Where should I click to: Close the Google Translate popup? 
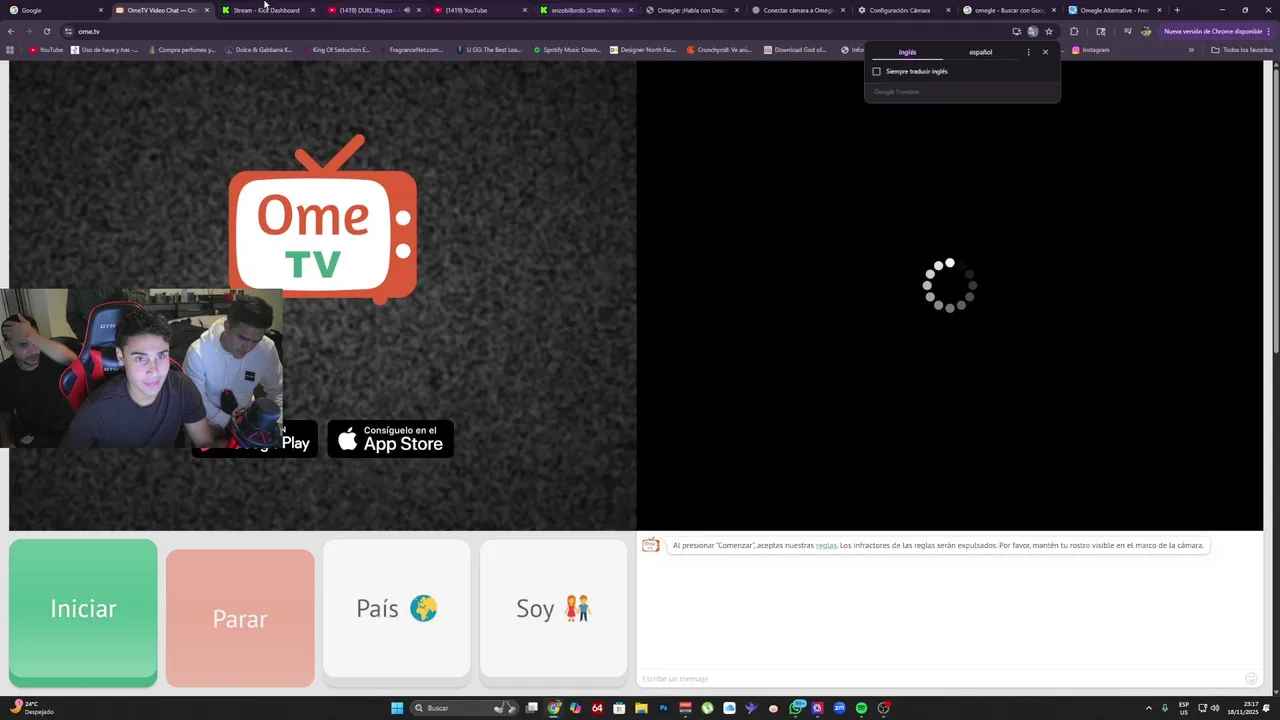coord(1045,52)
